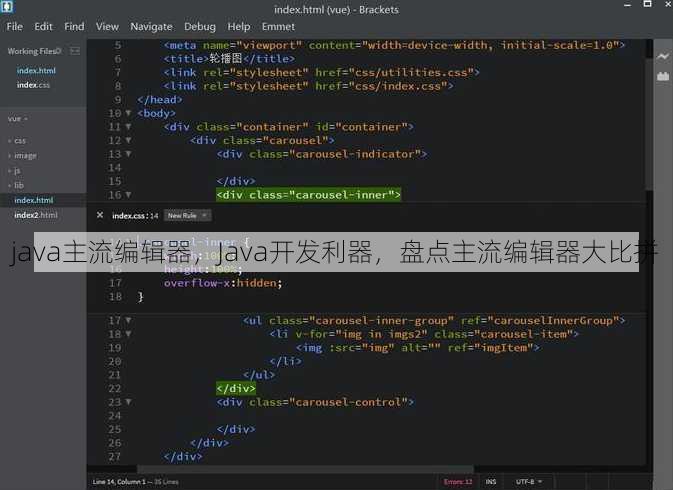Open index2.html in the project tree
This screenshot has width=673, height=490.
click(x=36, y=215)
